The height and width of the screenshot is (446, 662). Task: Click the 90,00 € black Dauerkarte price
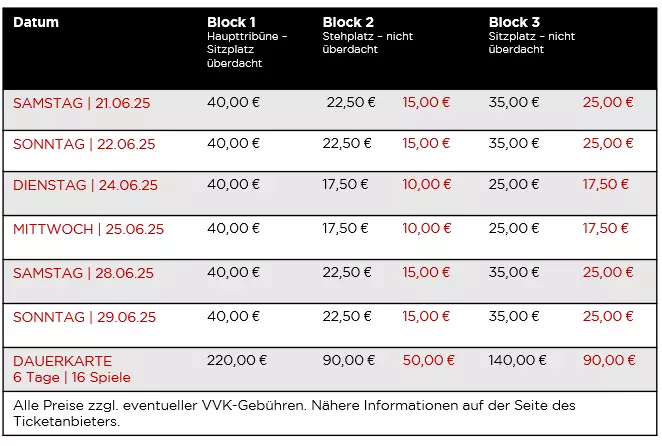click(348, 360)
